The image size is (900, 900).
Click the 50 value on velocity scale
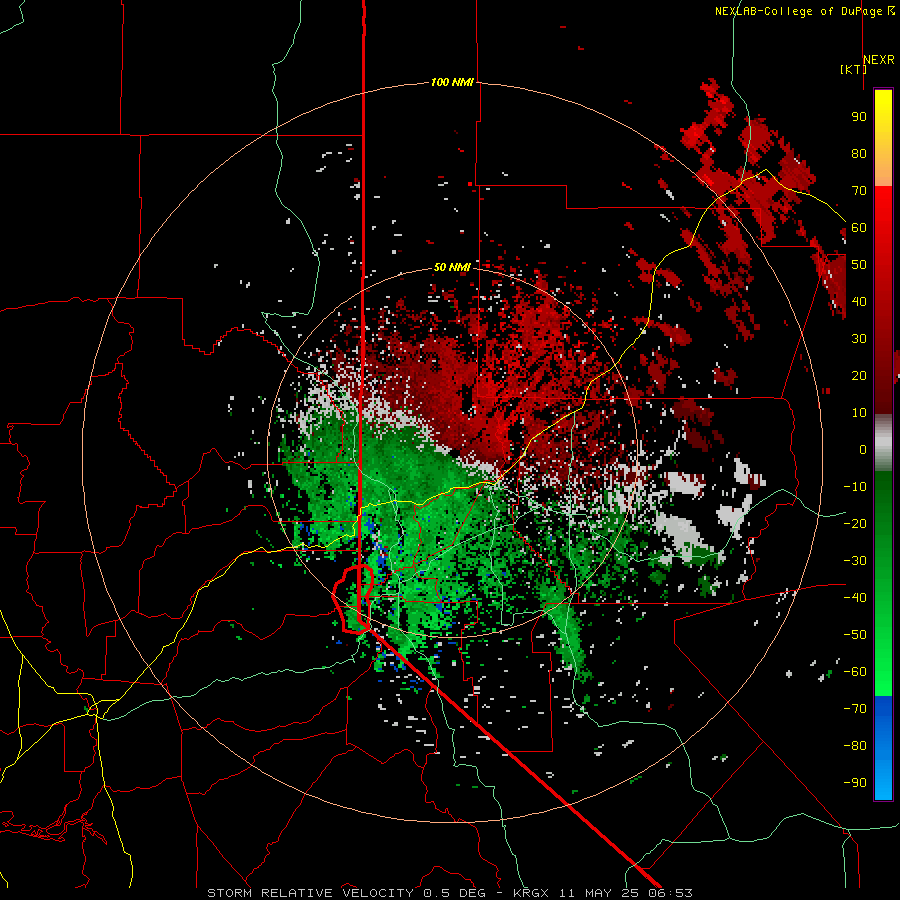859,265
